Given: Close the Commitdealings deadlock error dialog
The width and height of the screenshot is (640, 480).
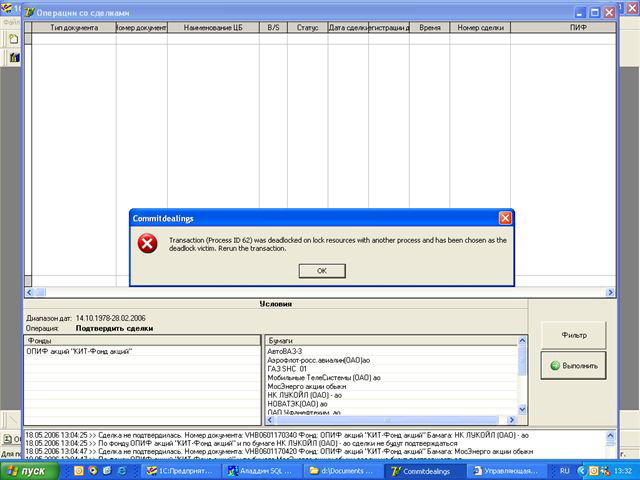Looking at the screenshot, I should [505, 218].
